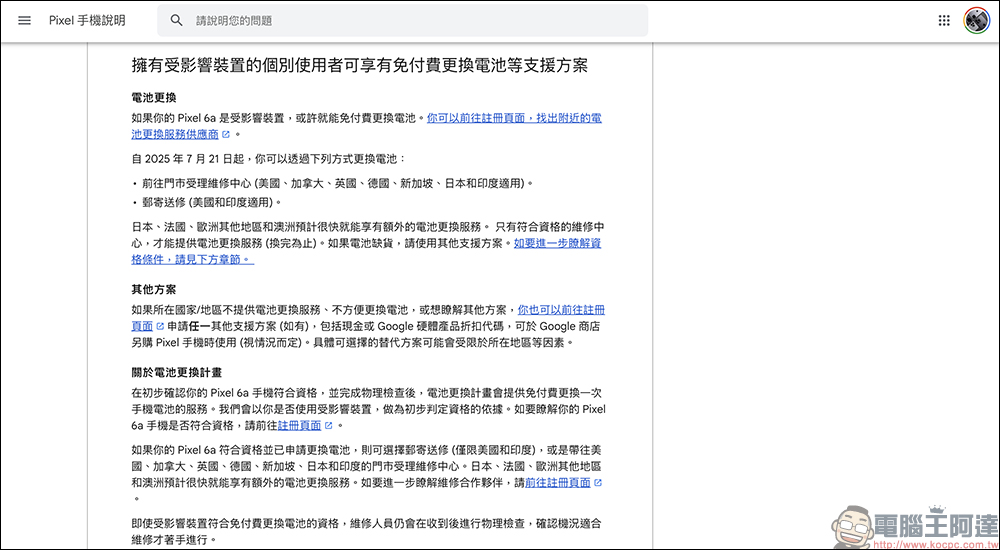The height and width of the screenshot is (550, 1000).
Task: Click the search field '請說明您的問題'
Action: point(402,20)
